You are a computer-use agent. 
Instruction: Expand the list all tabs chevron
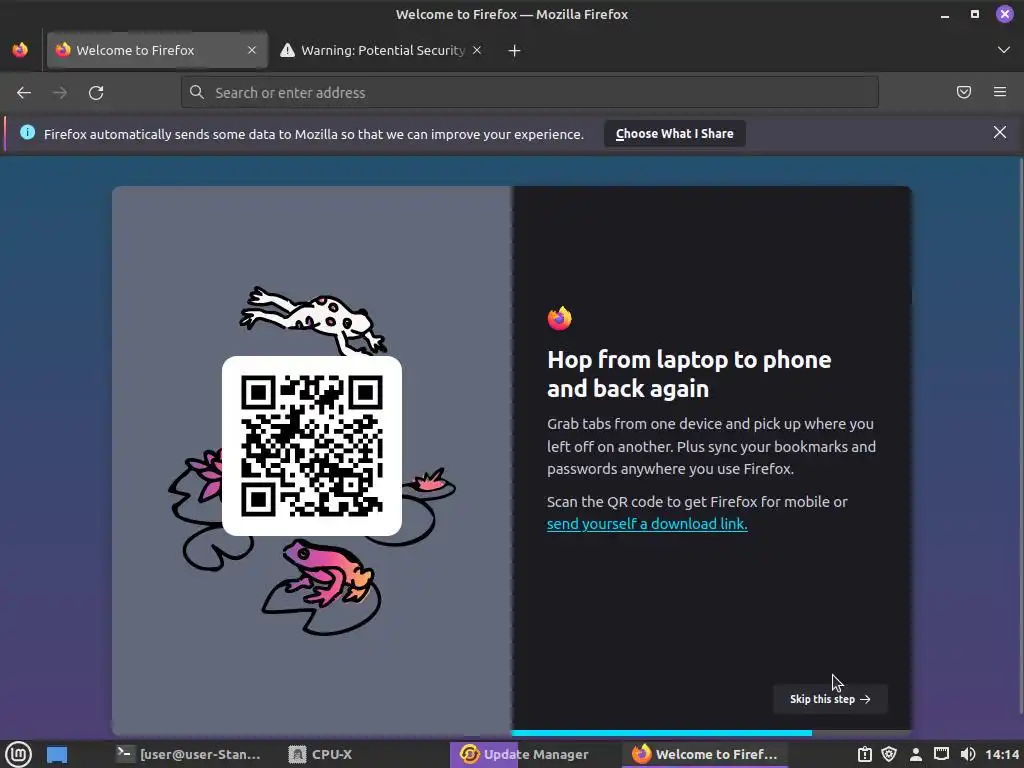click(1004, 50)
